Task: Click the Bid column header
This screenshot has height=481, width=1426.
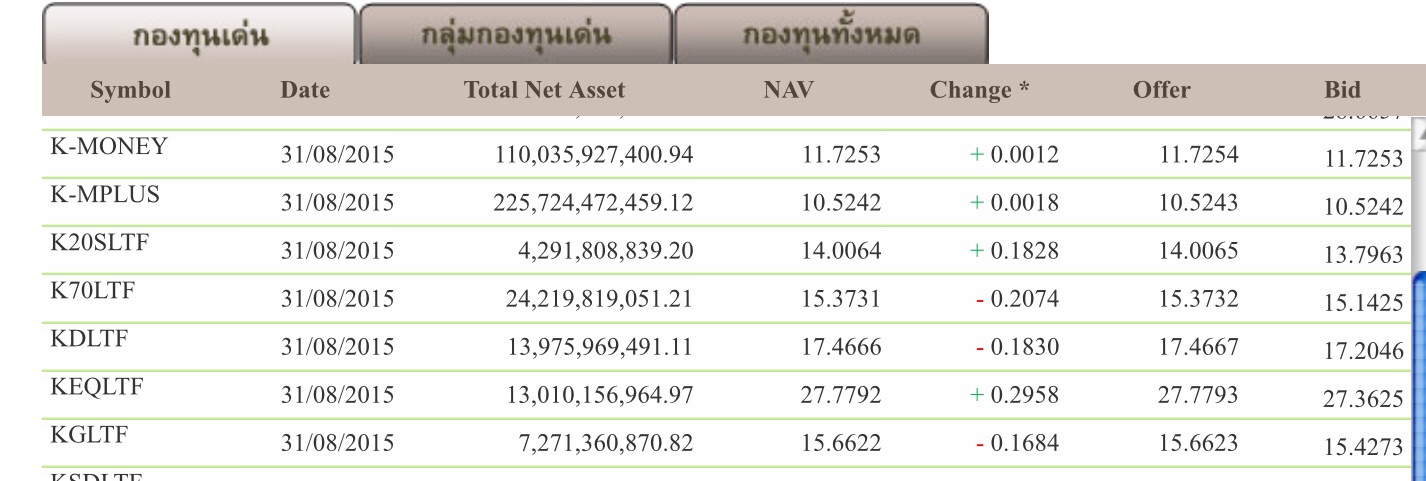Action: (x=1342, y=90)
